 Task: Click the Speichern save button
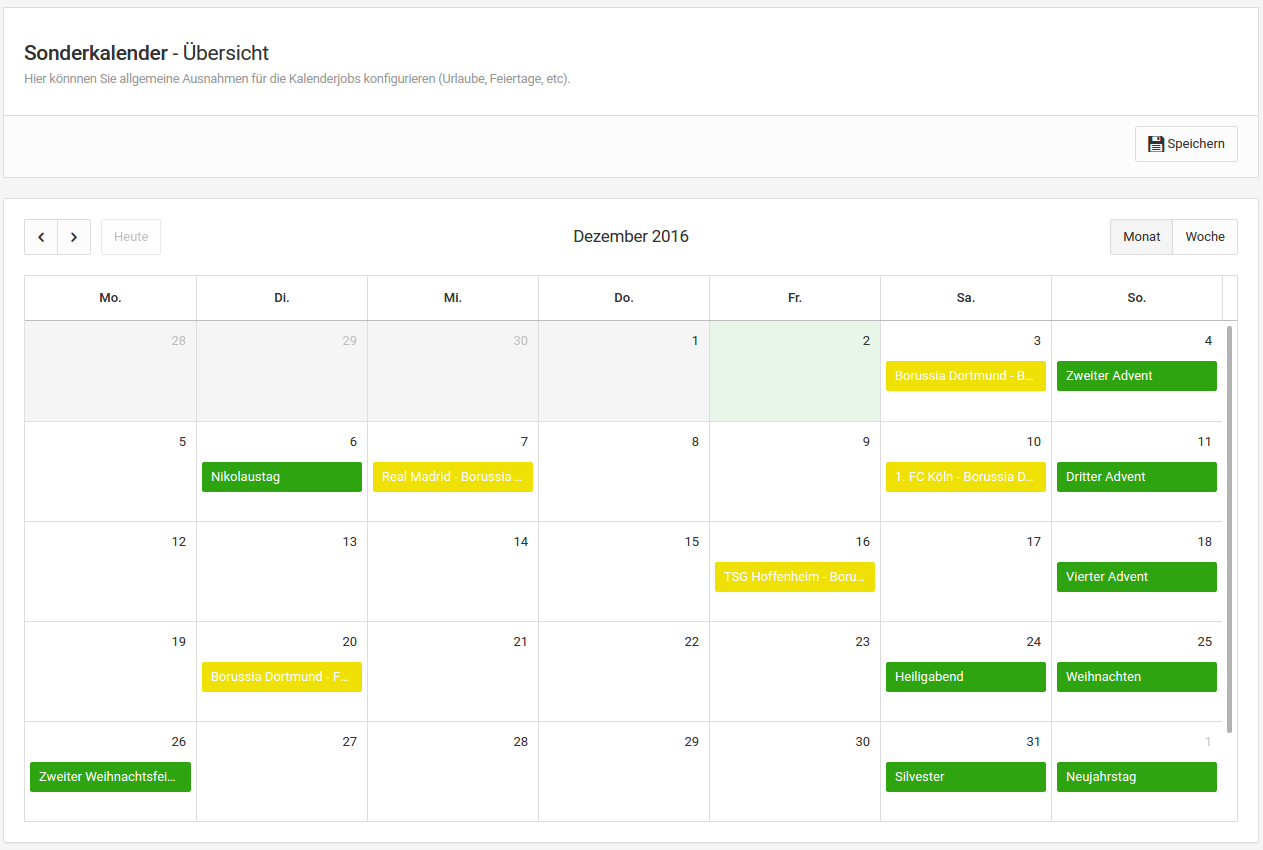[x=1186, y=144]
